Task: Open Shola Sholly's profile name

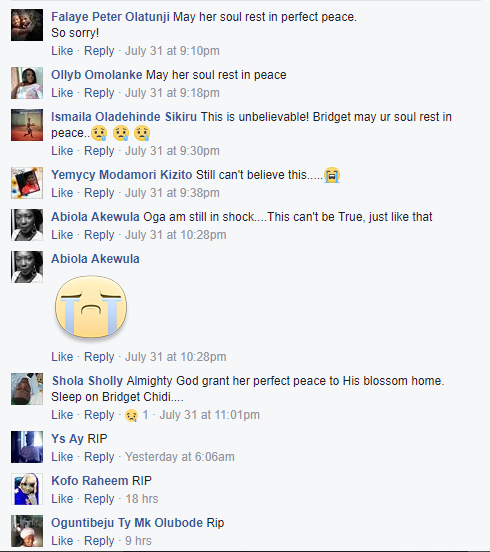Action: pyautogui.click(x=87, y=381)
